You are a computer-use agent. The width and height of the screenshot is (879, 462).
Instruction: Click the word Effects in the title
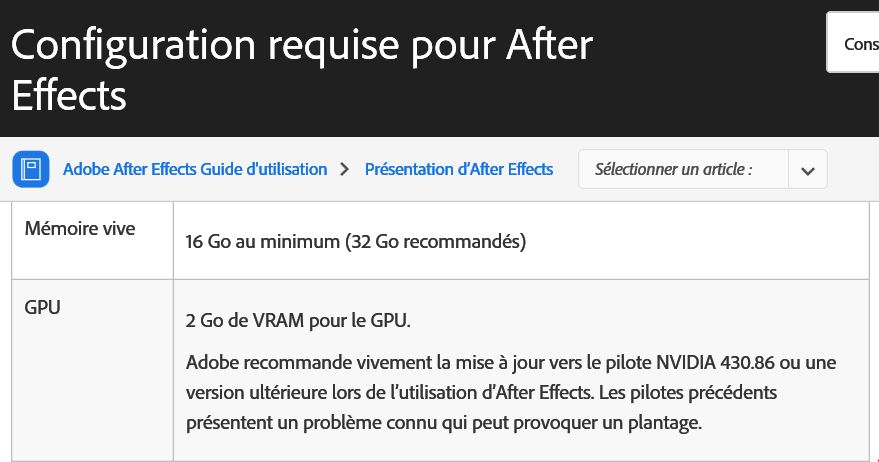69,96
